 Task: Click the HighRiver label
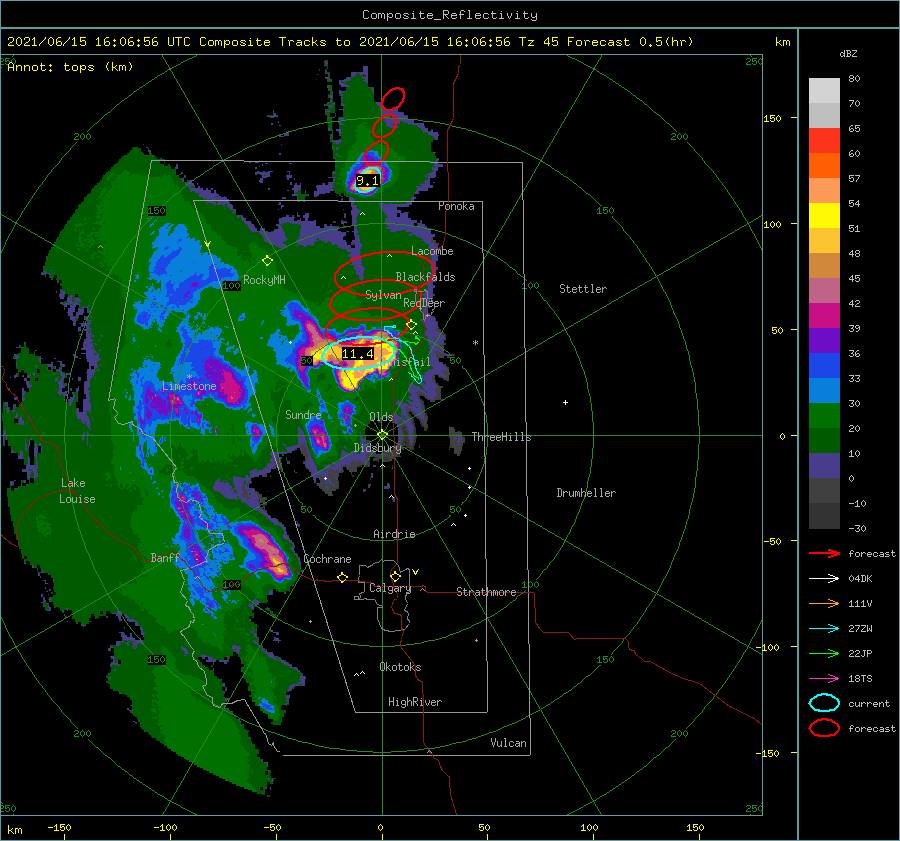[415, 702]
